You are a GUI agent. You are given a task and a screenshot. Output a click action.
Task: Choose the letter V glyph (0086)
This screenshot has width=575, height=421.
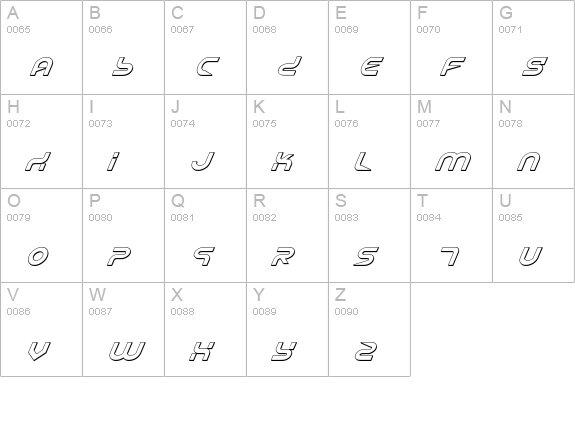pos(39,351)
